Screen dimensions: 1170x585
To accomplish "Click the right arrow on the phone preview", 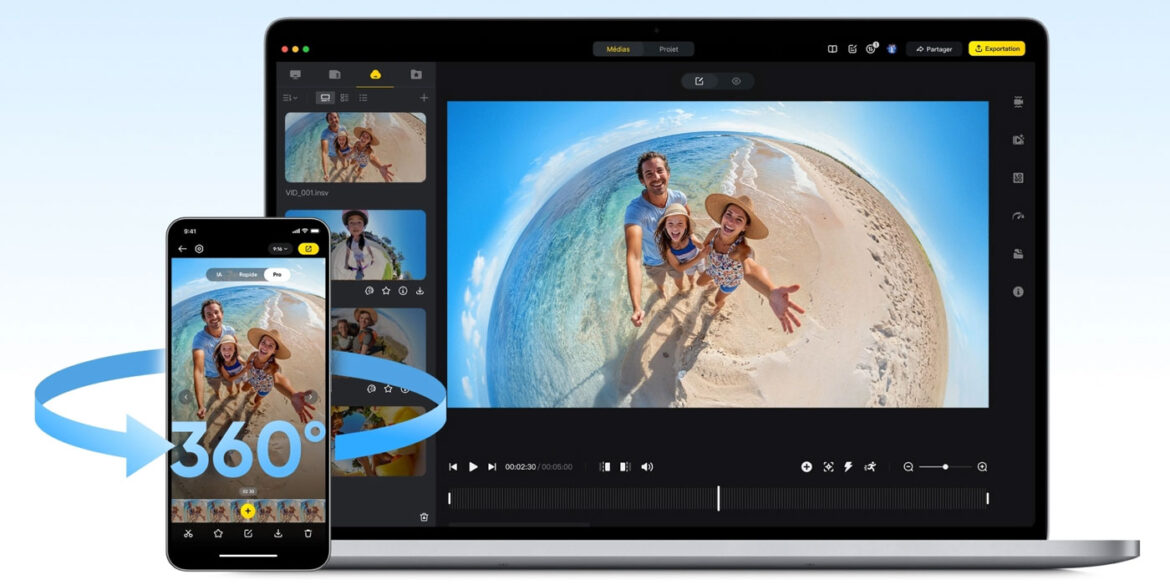I will tap(311, 397).
